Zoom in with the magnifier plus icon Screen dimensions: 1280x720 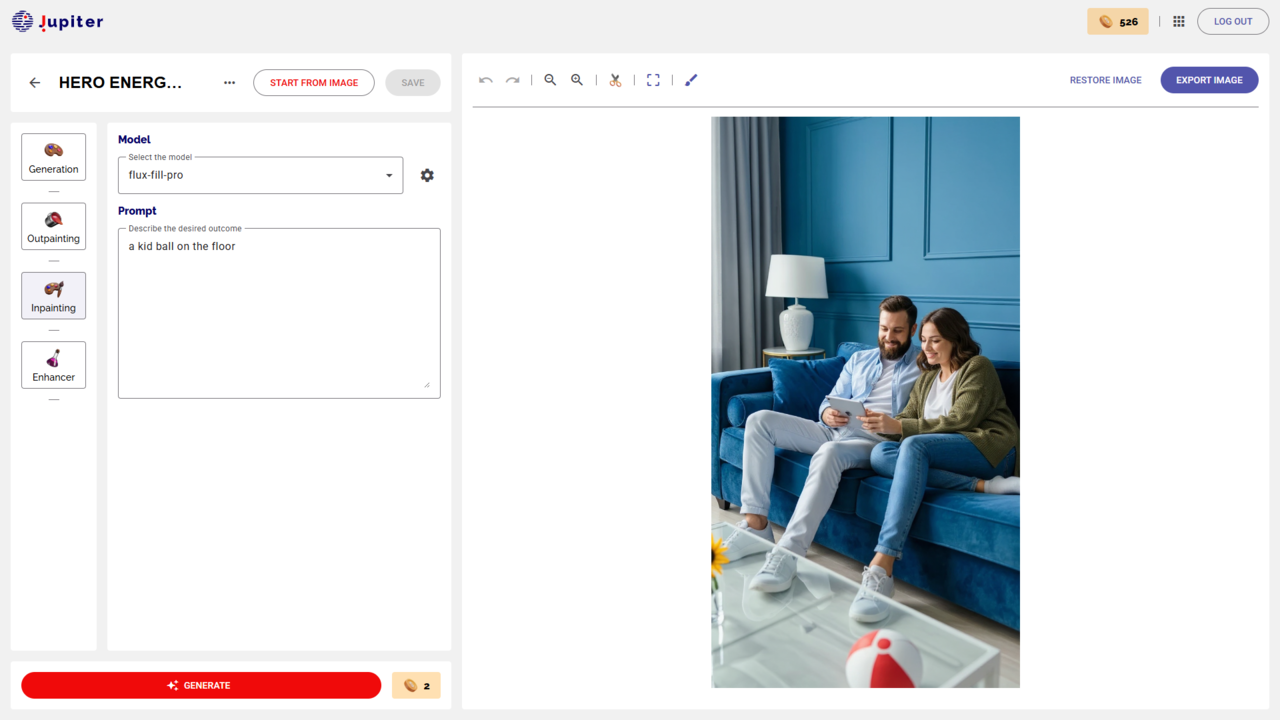577,80
